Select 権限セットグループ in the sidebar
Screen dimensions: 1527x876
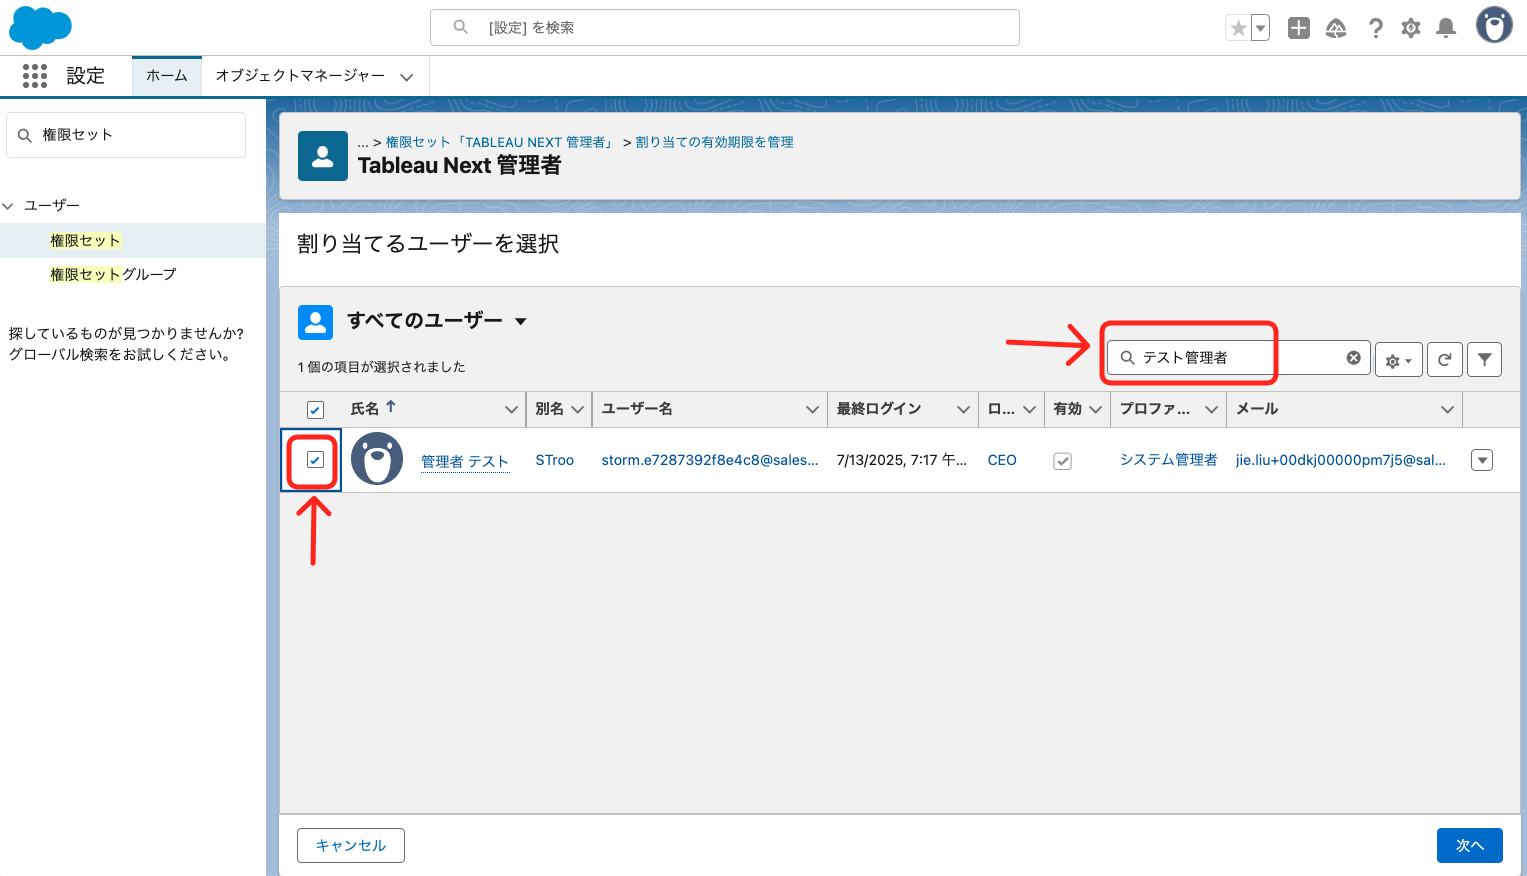tap(113, 274)
